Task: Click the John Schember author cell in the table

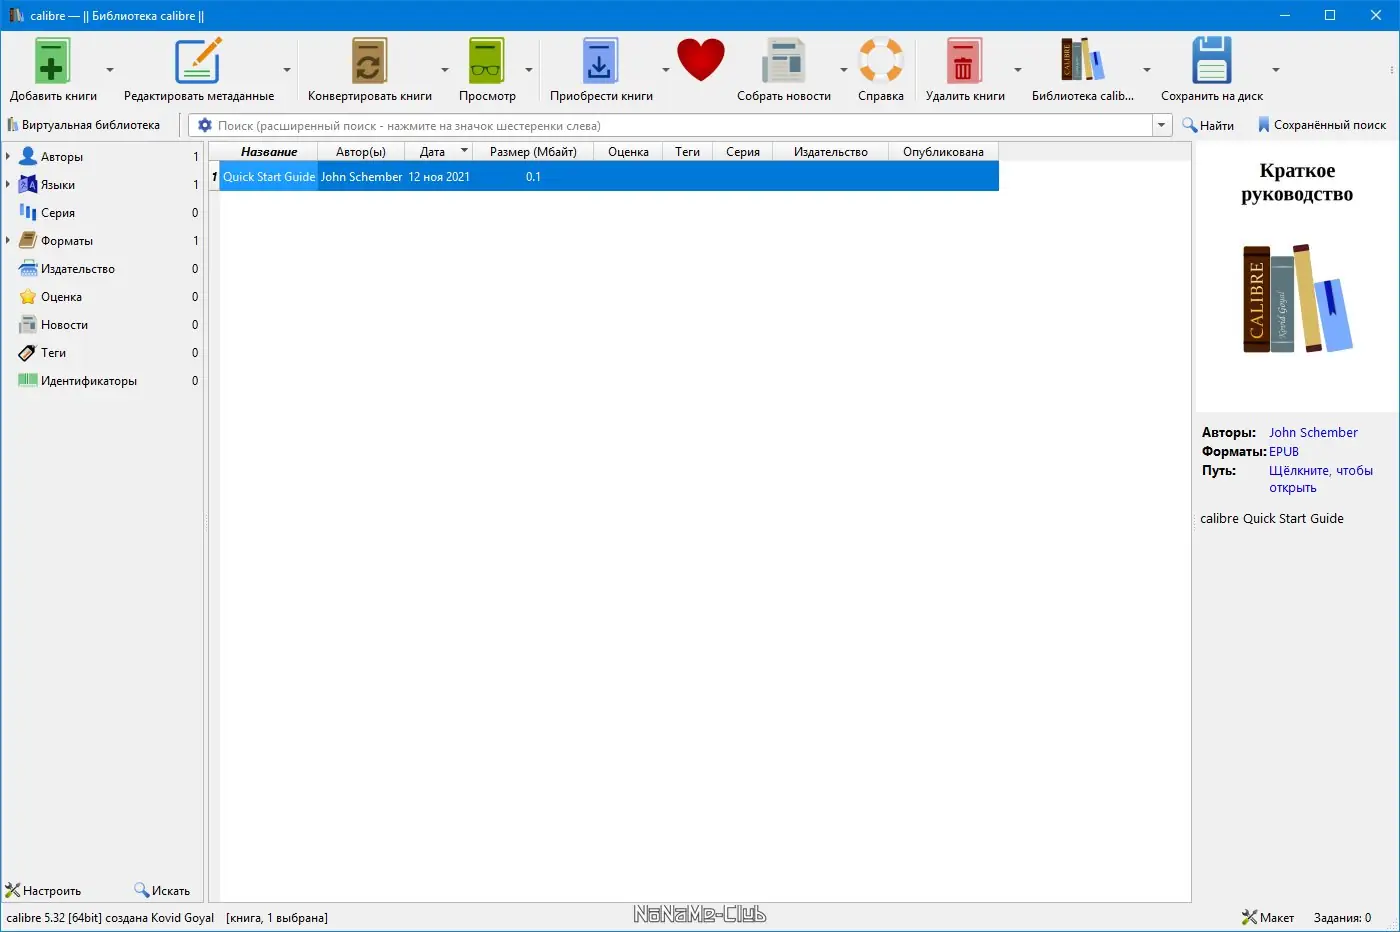Action: click(361, 177)
